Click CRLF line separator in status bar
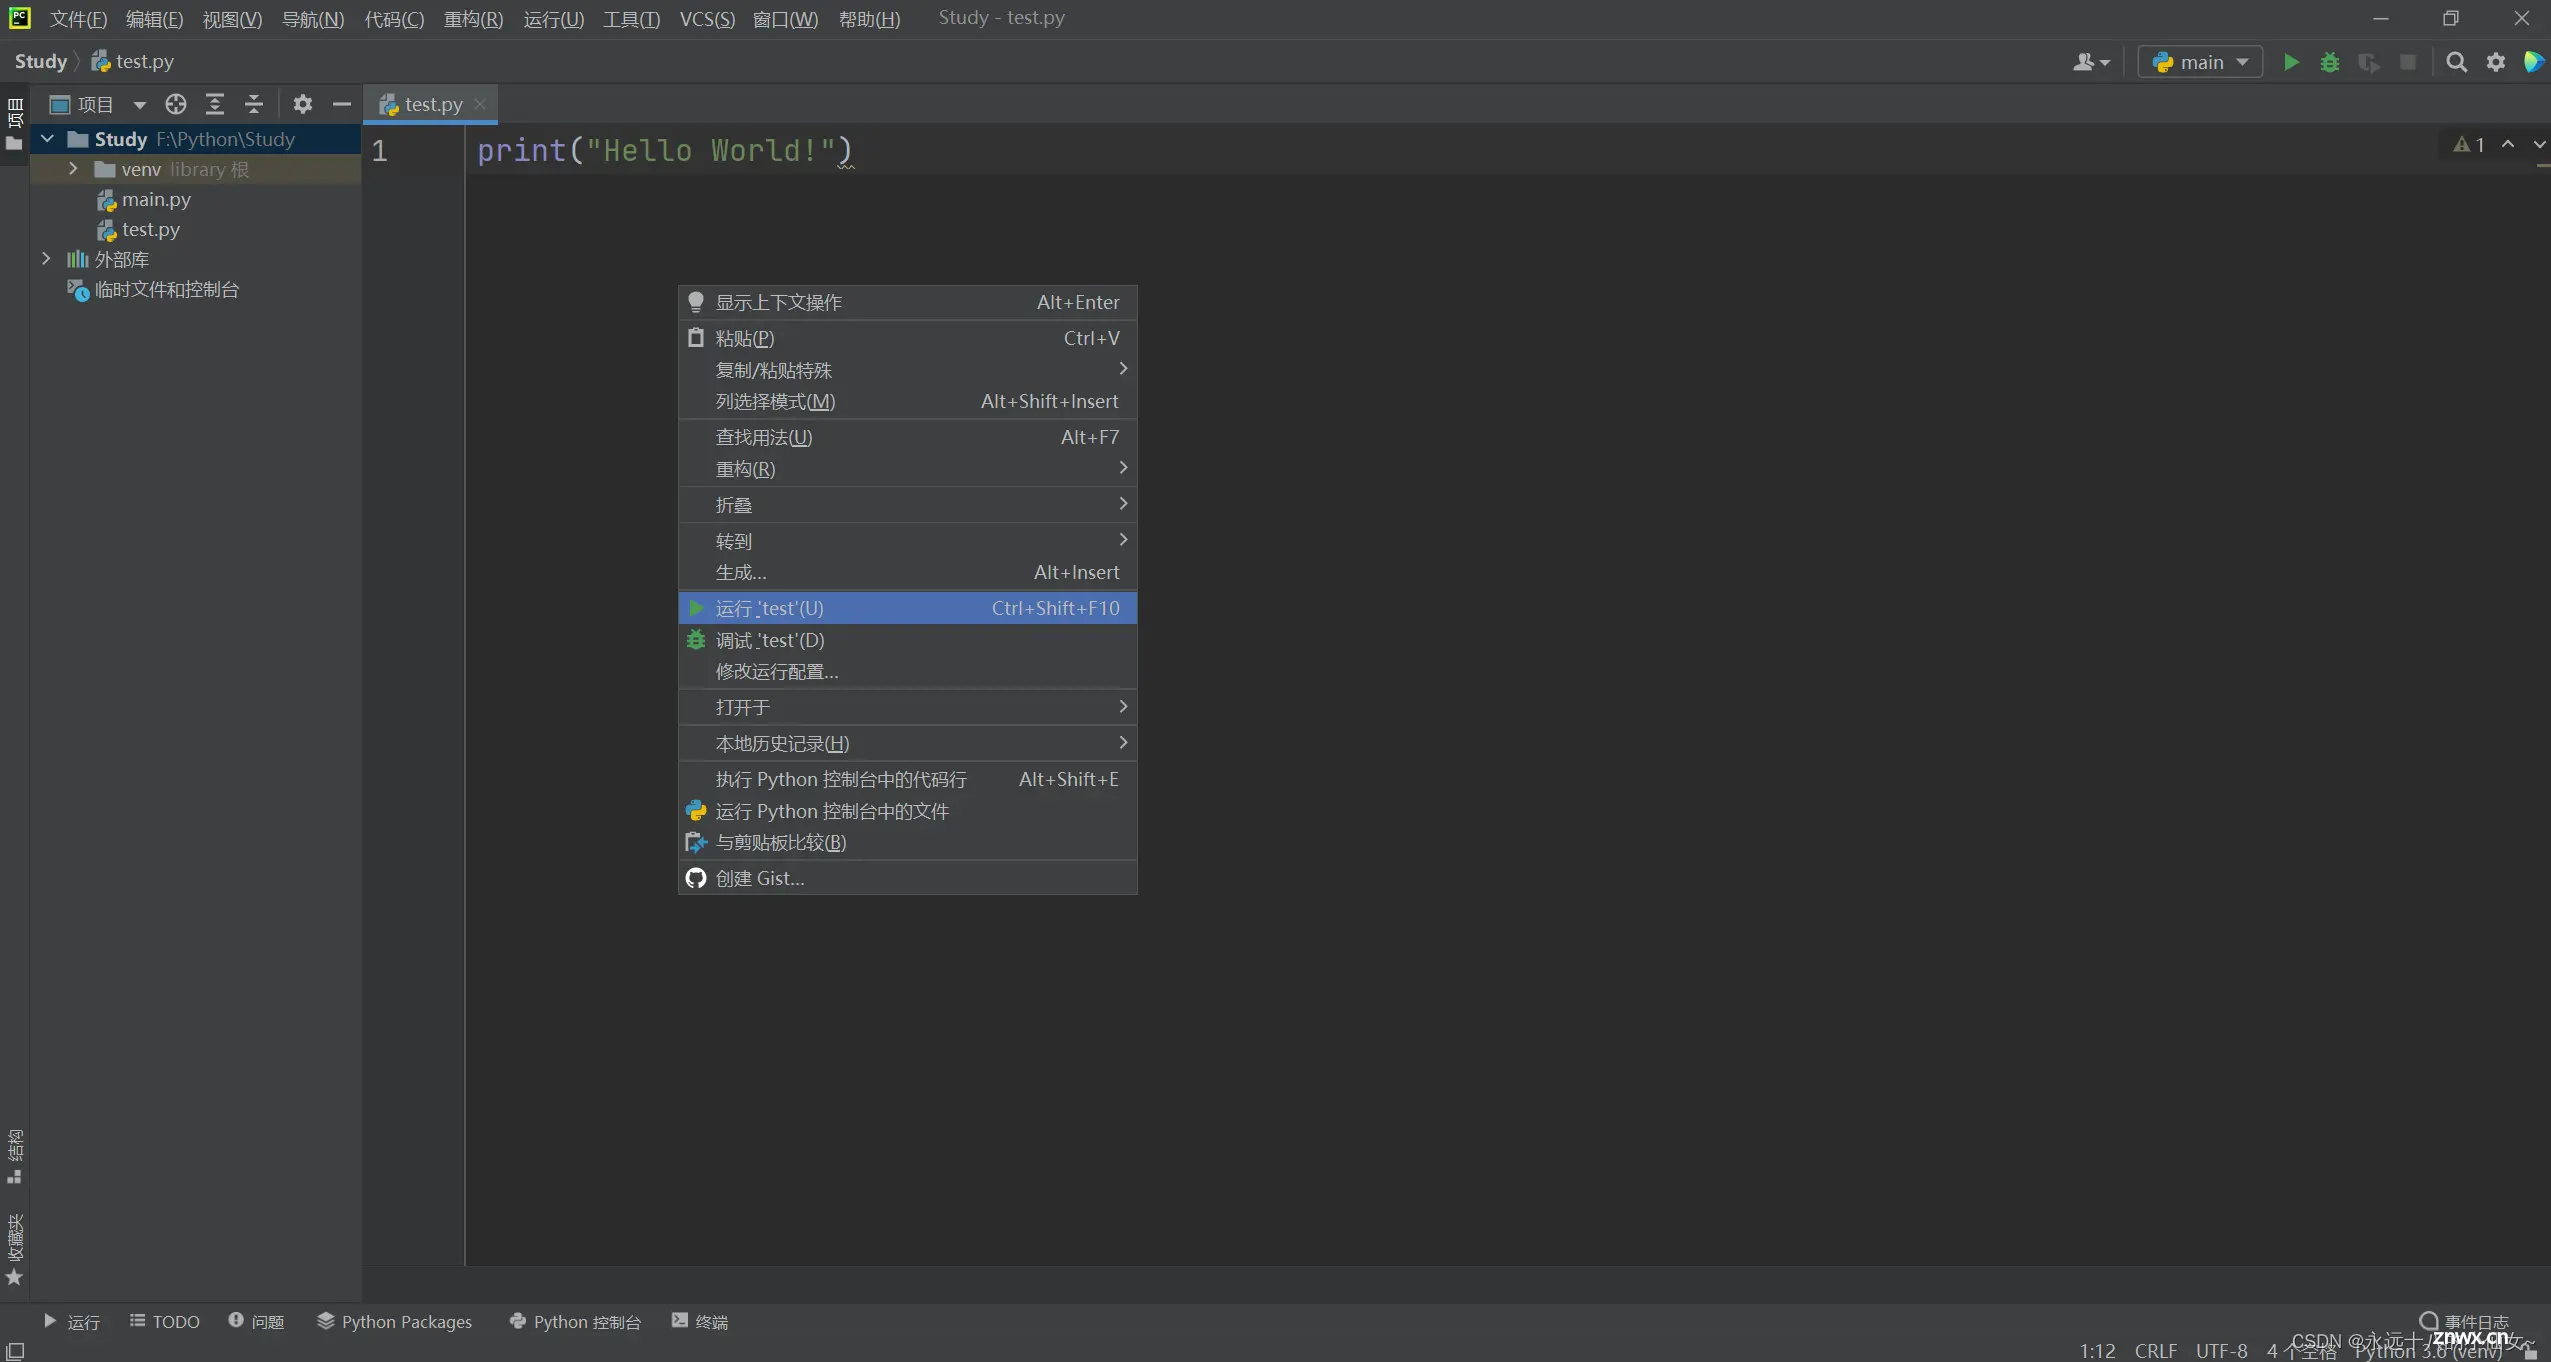 tap(2156, 1351)
